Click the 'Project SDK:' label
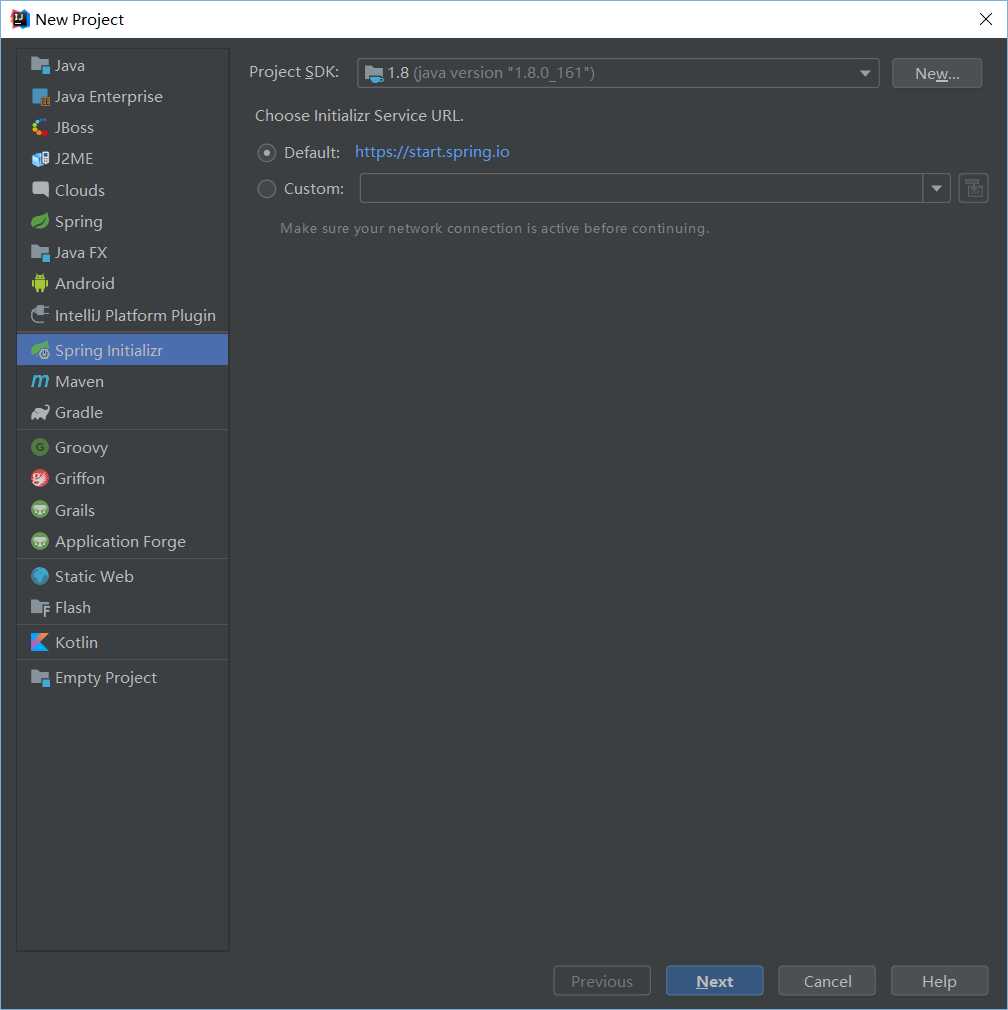 click(x=294, y=72)
